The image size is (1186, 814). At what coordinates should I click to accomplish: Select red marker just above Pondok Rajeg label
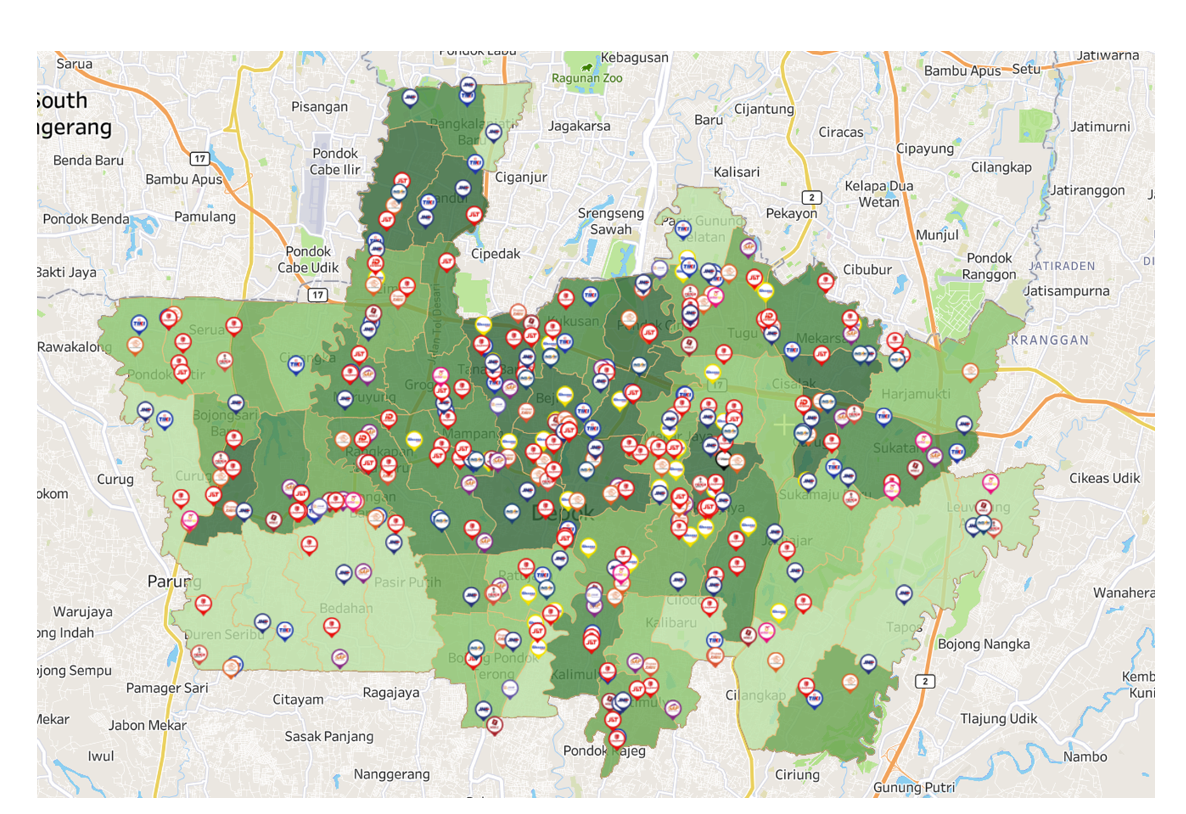[617, 738]
